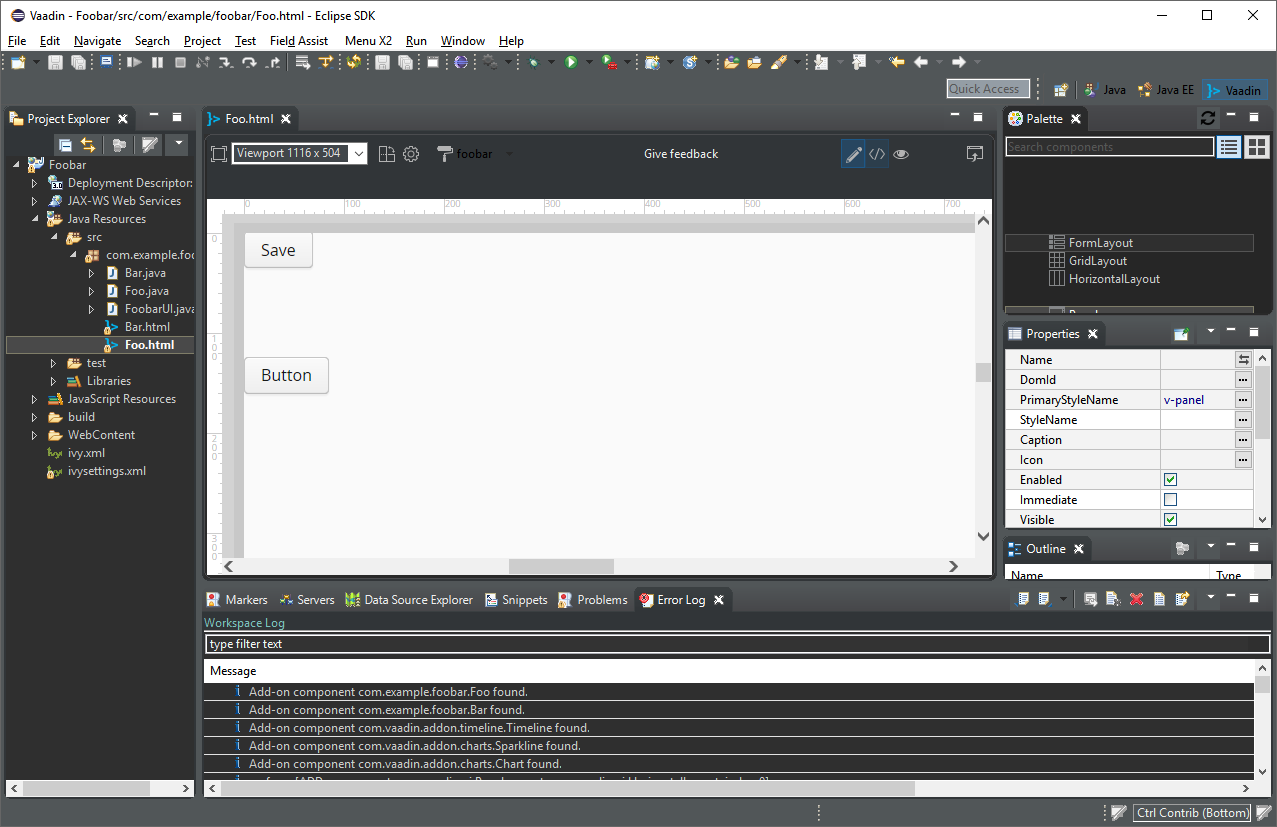
Task: Toggle the preview eye icon
Action: pos(901,154)
